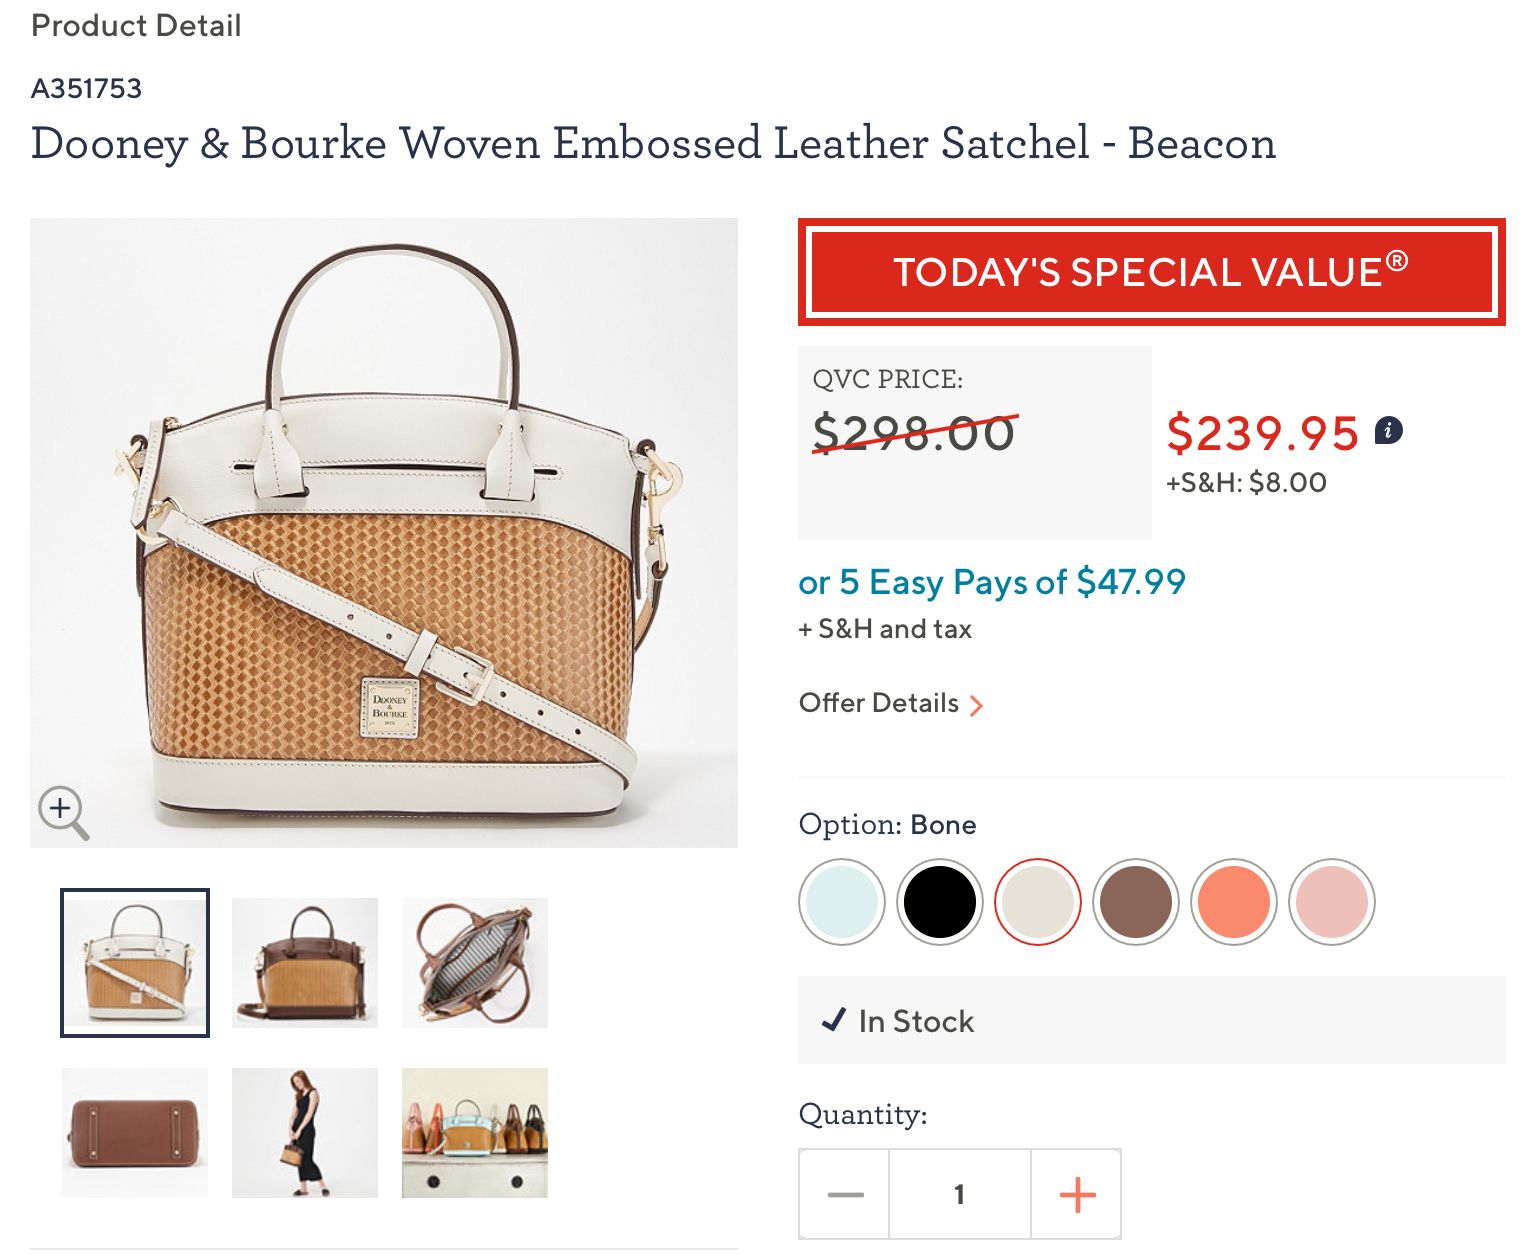Select the light blue color option
Image resolution: width=1536 pixels, height=1258 pixels.
pyautogui.click(x=842, y=902)
